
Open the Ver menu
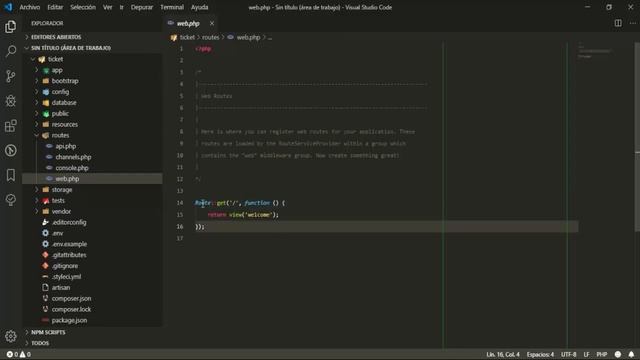click(x=107, y=7)
